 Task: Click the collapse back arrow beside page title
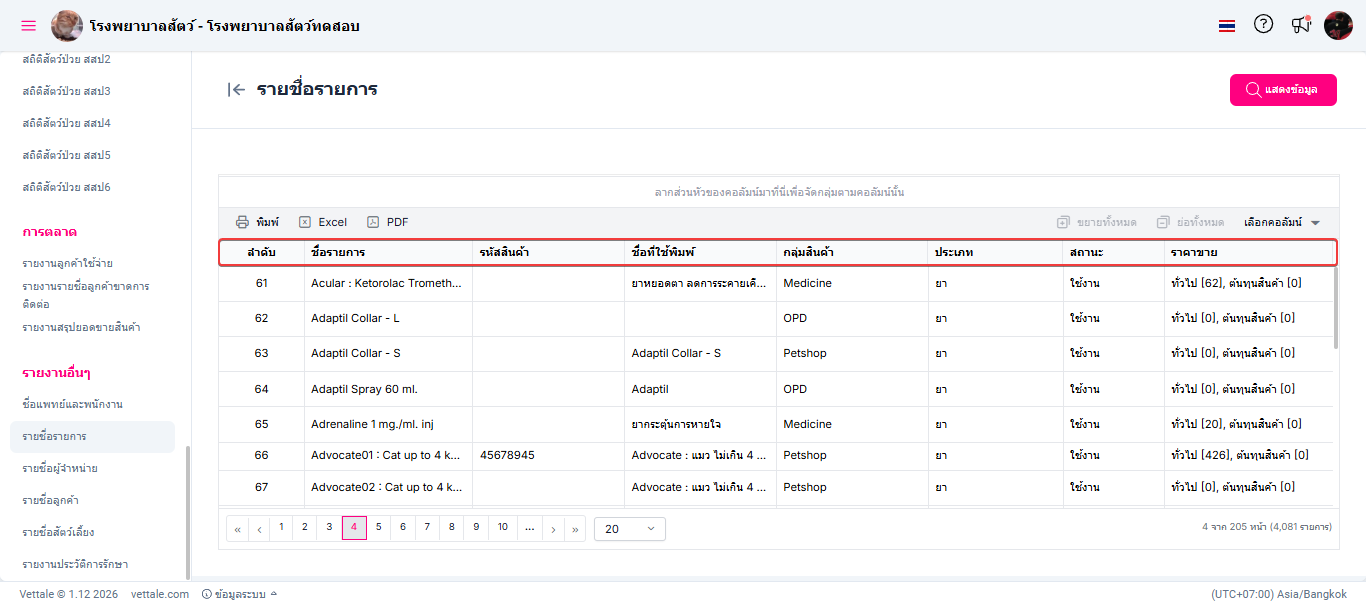pos(236,90)
